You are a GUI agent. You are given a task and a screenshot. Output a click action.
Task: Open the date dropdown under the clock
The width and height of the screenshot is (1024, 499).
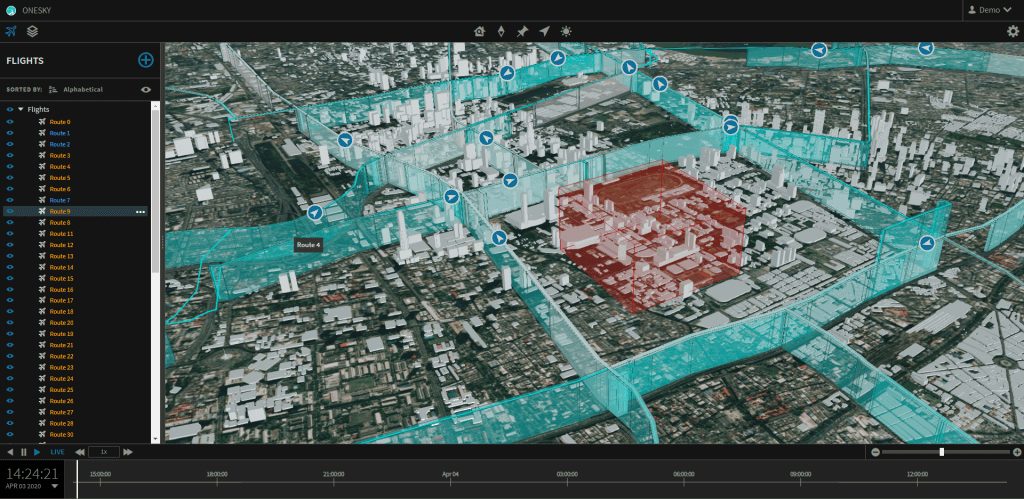(x=55, y=486)
